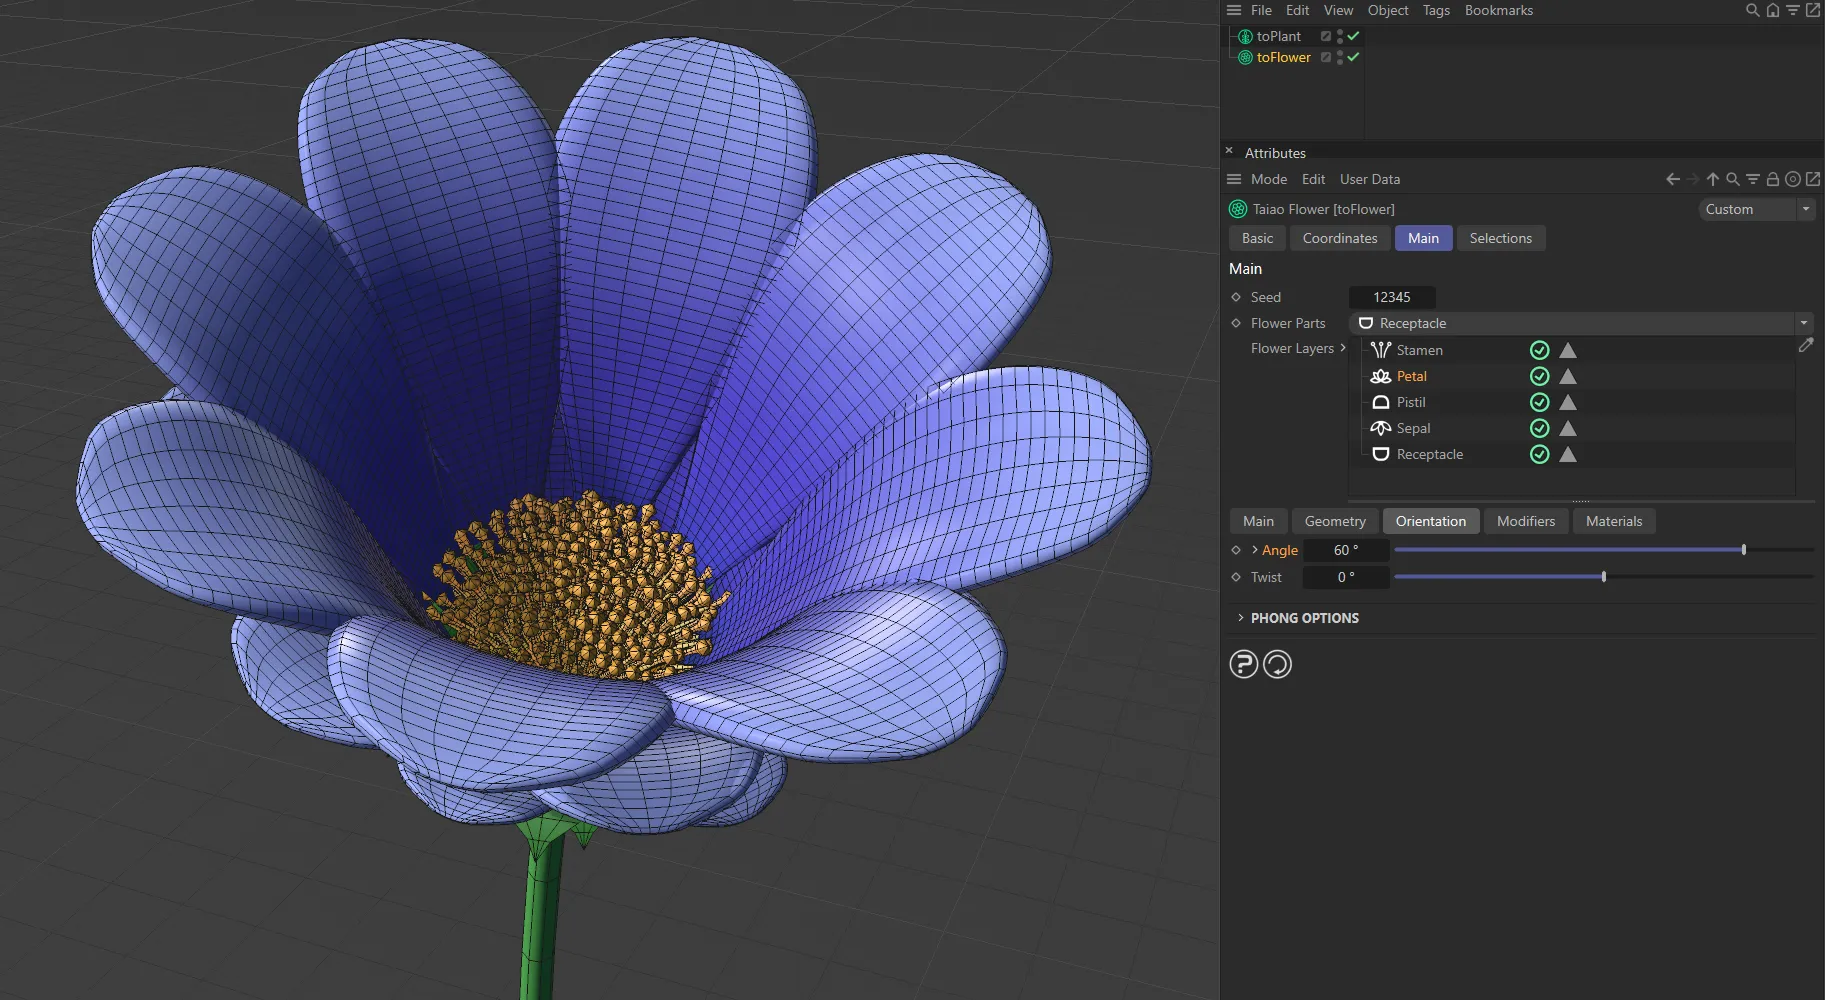The height and width of the screenshot is (1000, 1825).
Task: Click the Pistil layer icon
Action: tap(1381, 402)
